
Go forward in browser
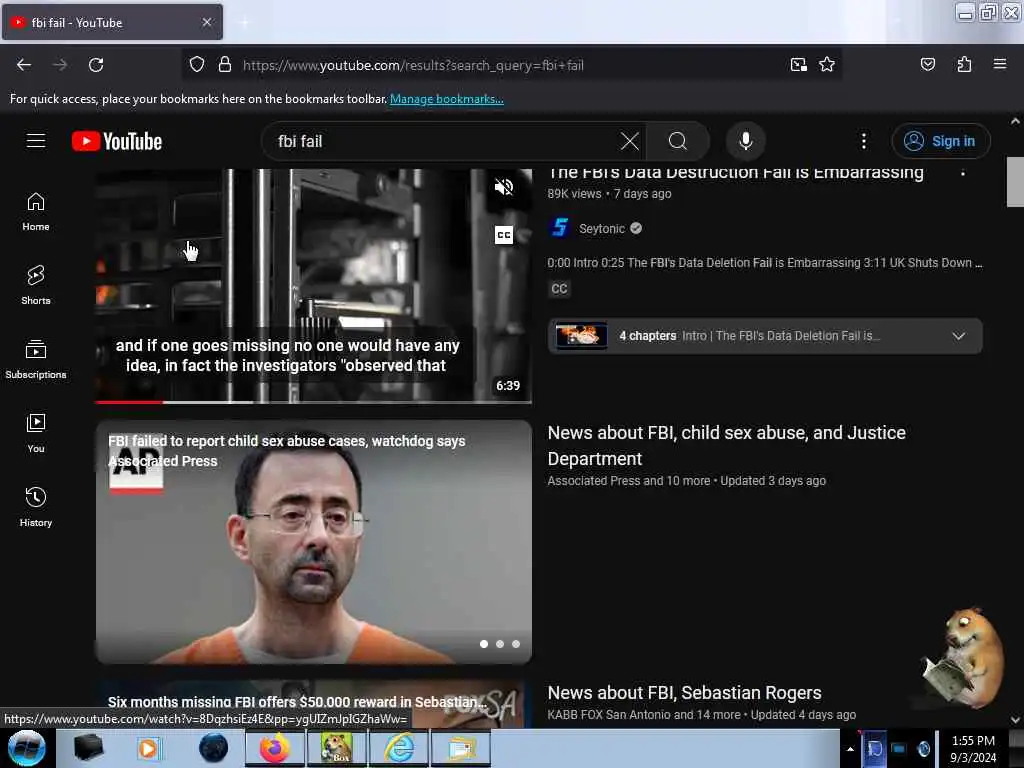(59, 65)
